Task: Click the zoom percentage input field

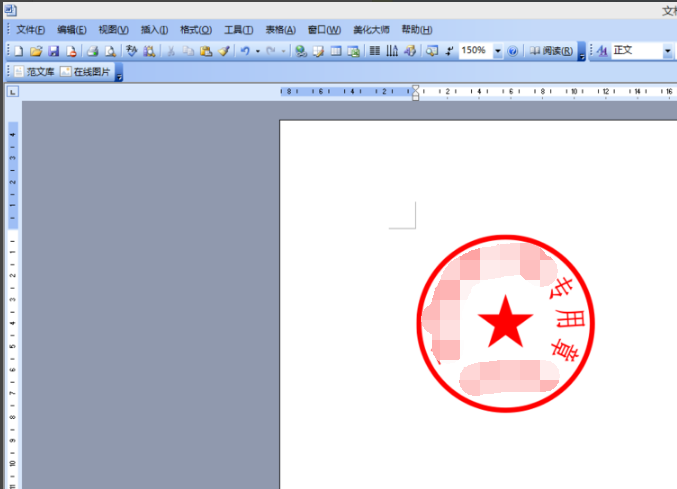Action: coord(476,51)
